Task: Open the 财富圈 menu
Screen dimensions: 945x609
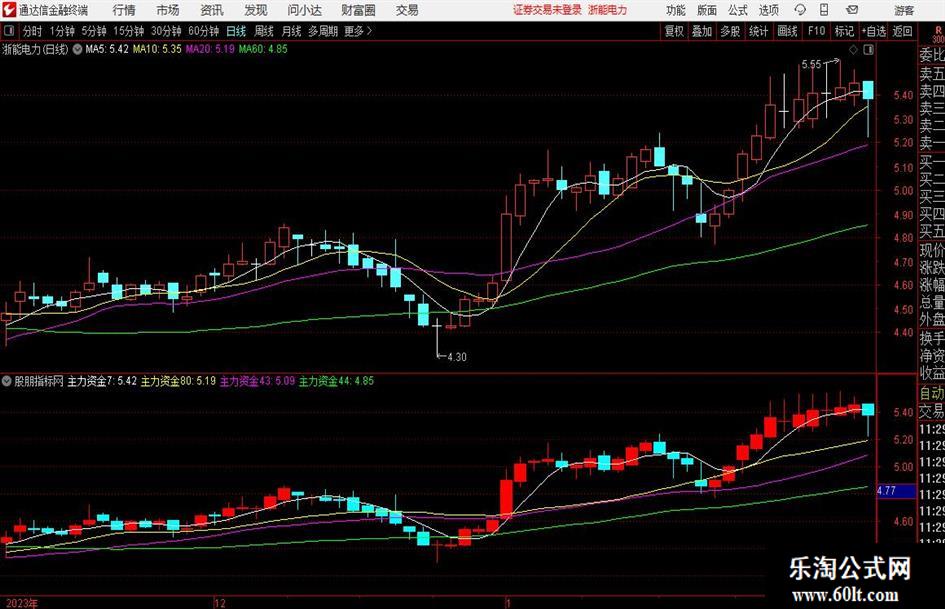Action: point(358,10)
